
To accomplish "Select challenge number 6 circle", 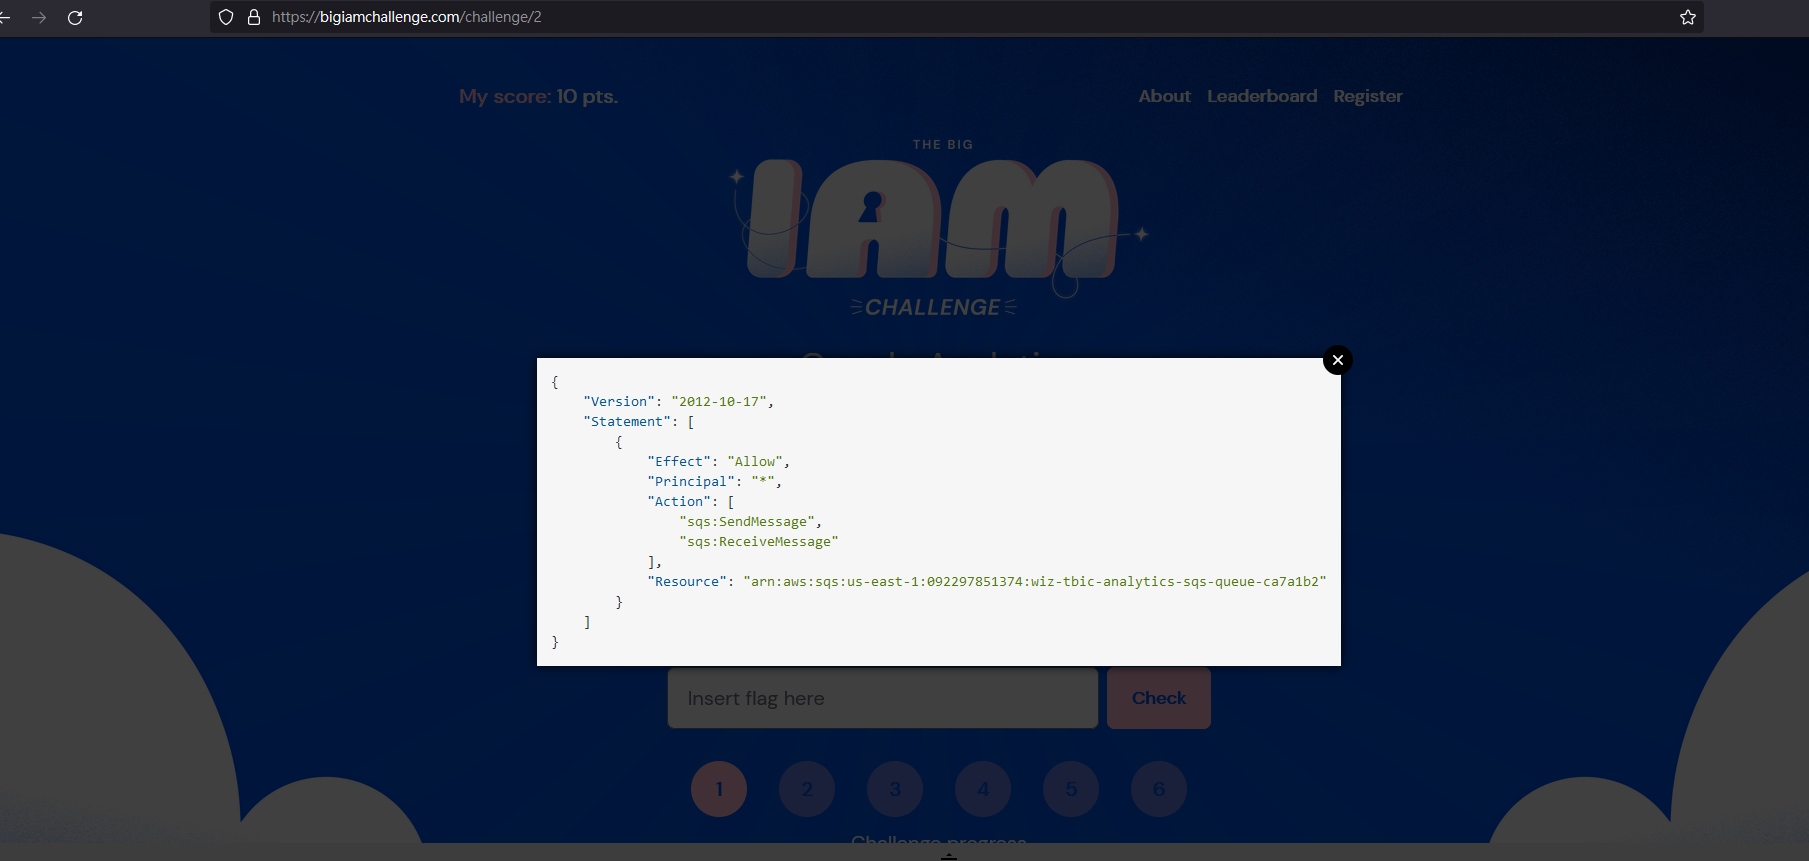I will pos(1159,789).
